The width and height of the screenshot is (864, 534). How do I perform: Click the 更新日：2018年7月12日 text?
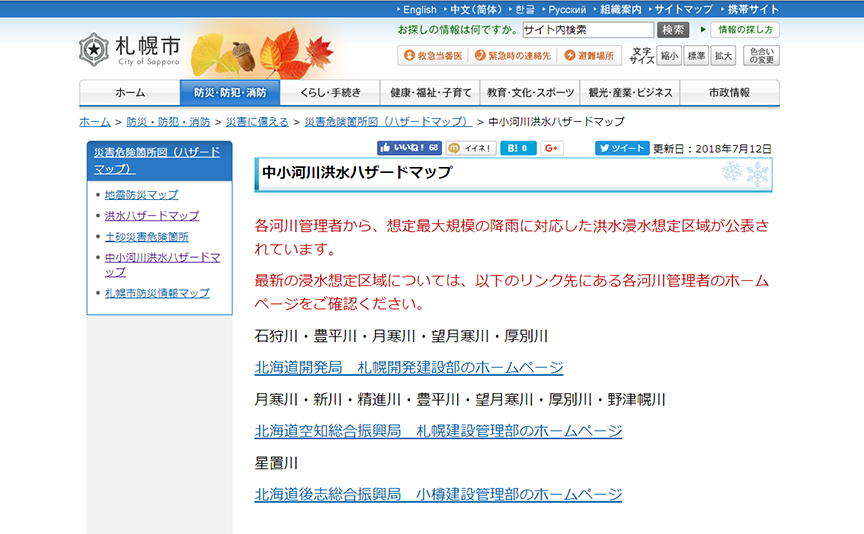click(712, 149)
